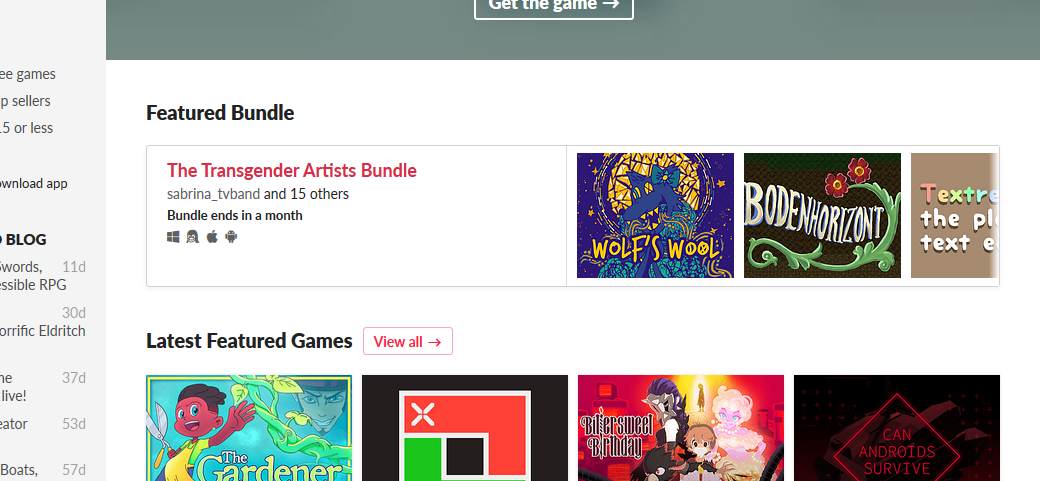Open the Bittersweet Birthday game thumbnail
This screenshot has height=481, width=1040.
(x=681, y=428)
